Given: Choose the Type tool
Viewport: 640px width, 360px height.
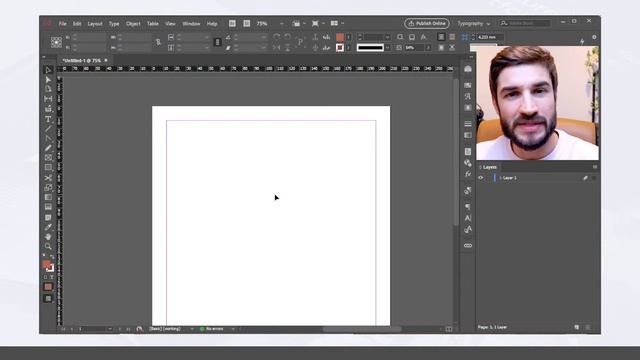Looking at the screenshot, I should [x=48, y=119].
